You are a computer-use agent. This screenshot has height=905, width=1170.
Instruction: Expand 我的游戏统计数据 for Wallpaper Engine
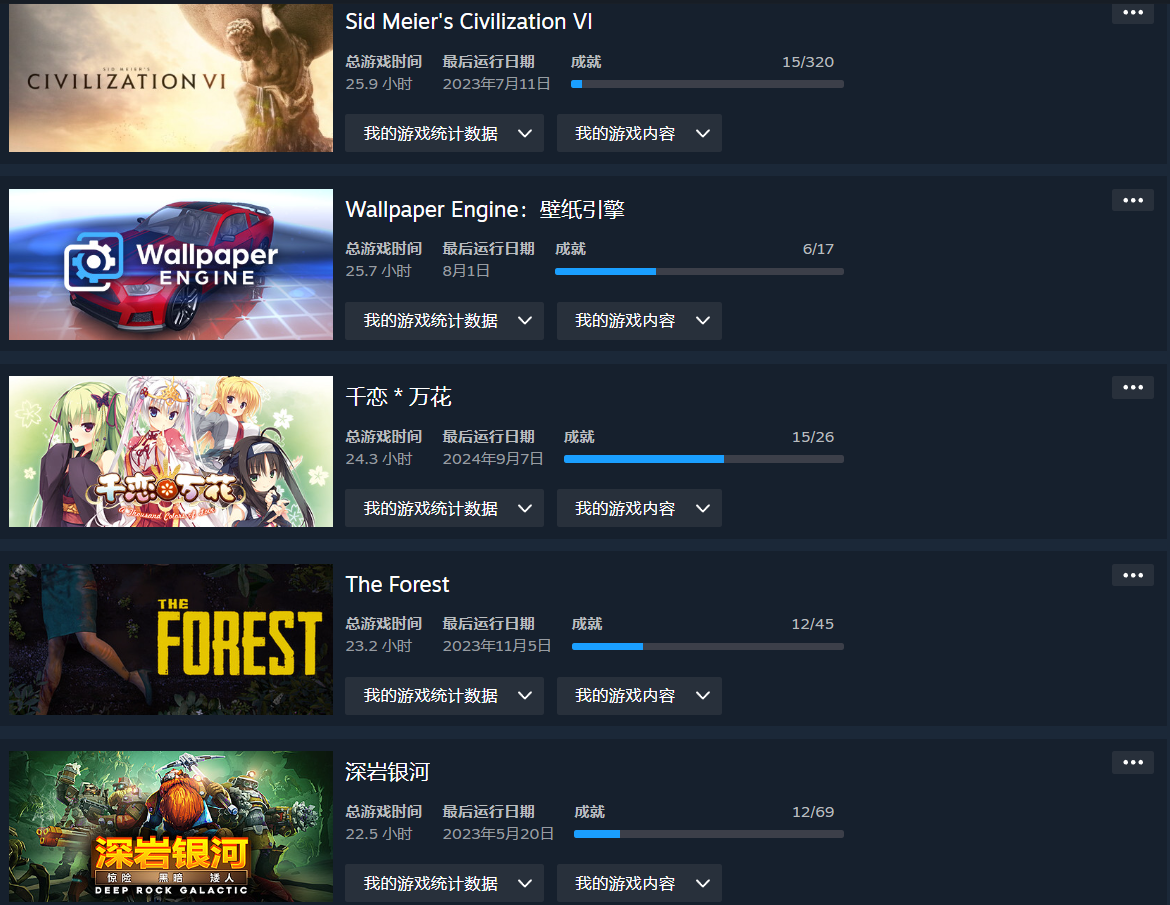(444, 321)
